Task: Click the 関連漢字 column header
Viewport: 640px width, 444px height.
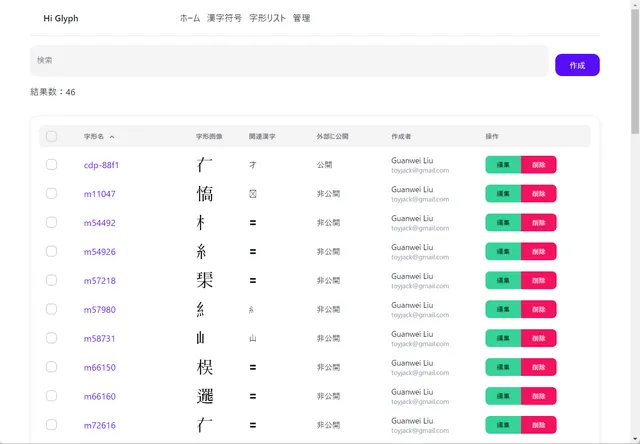Action: tap(262, 136)
